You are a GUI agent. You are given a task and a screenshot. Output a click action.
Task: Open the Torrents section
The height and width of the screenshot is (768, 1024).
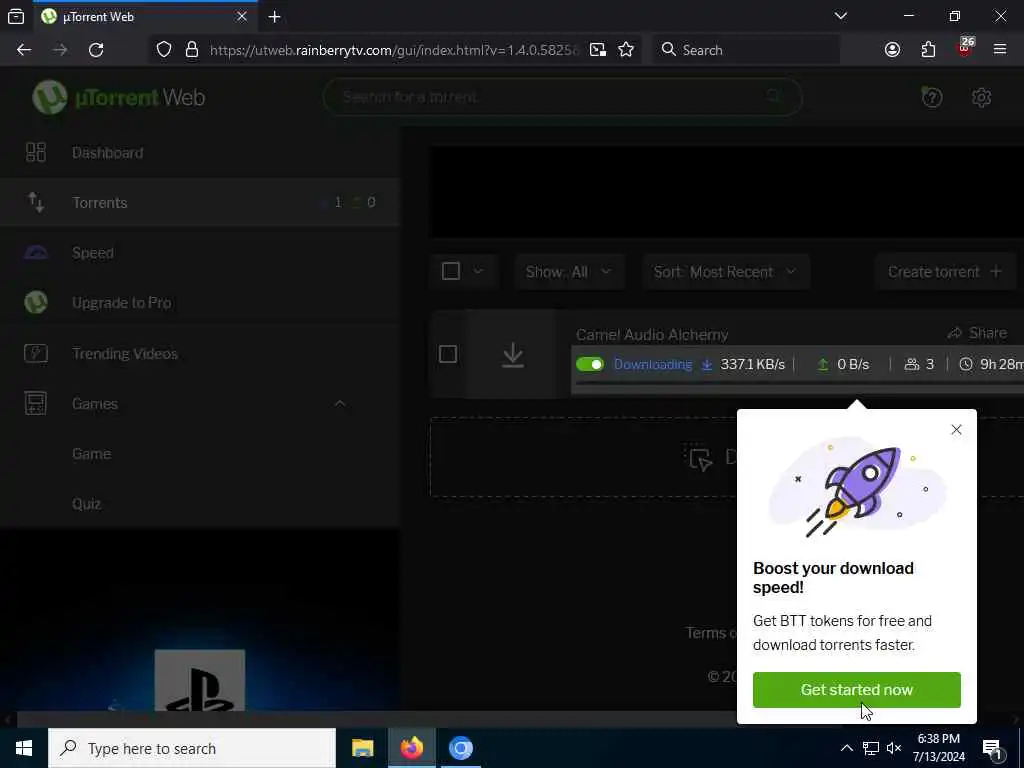[99, 202]
